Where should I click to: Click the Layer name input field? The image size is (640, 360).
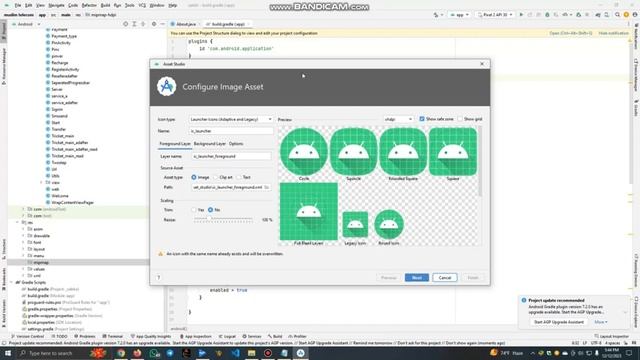[231, 156]
